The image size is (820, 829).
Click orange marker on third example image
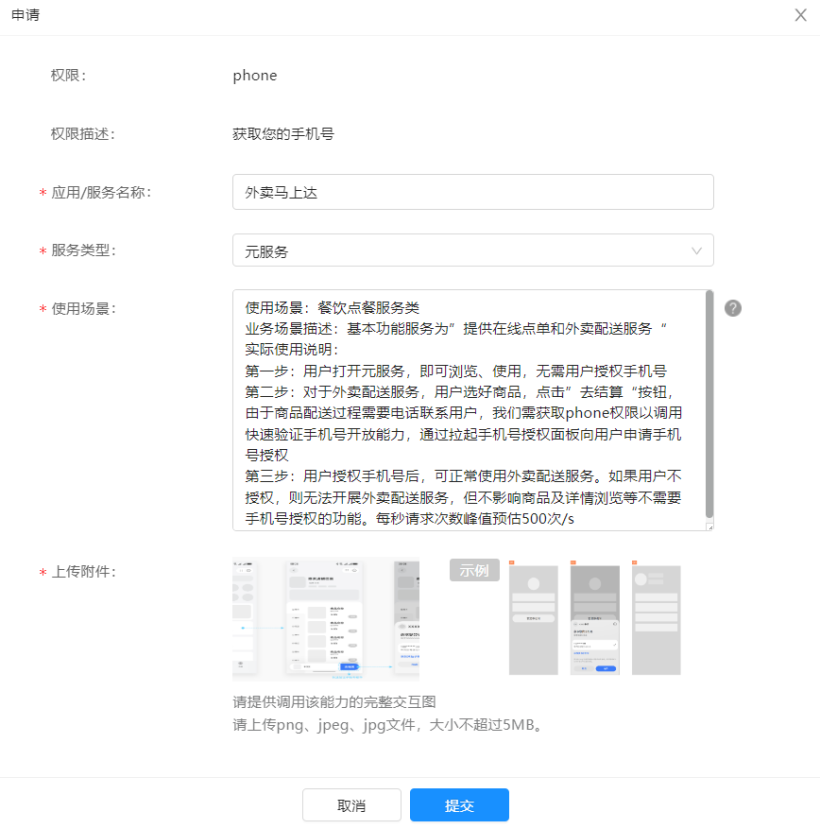(635, 563)
